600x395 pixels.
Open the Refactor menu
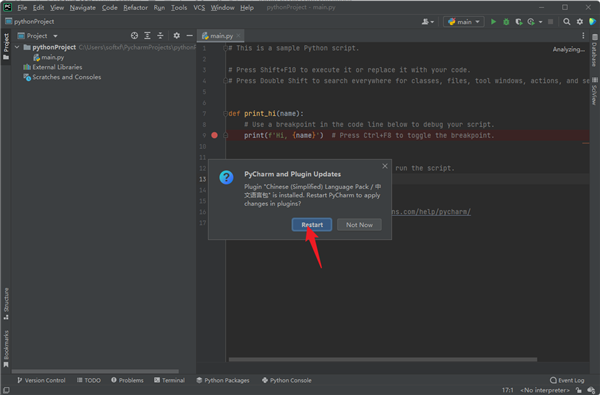[135, 8]
